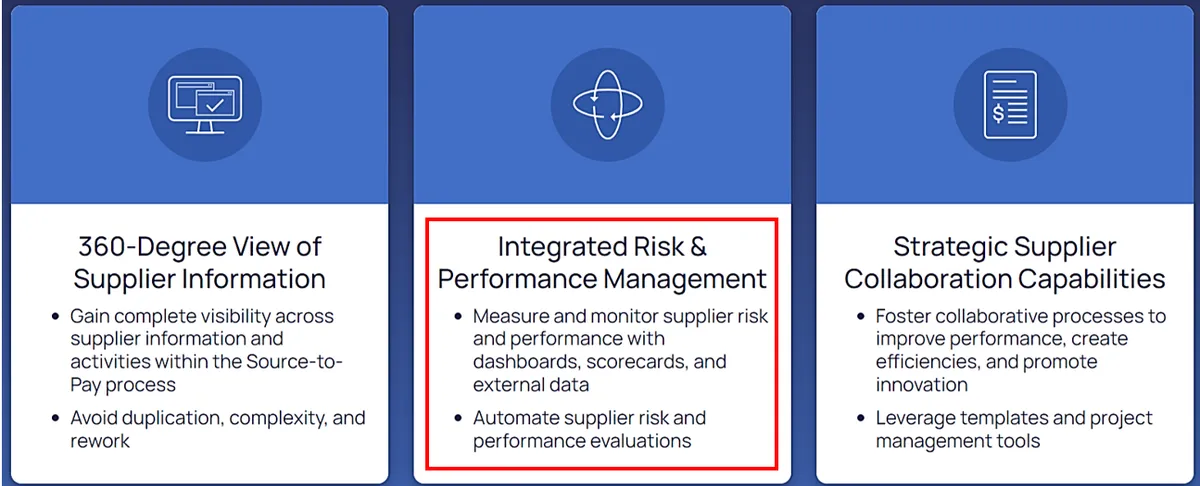Screen dimensions: 1200x486
Task: Click blue header of the first card
Action: click(x=200, y=104)
